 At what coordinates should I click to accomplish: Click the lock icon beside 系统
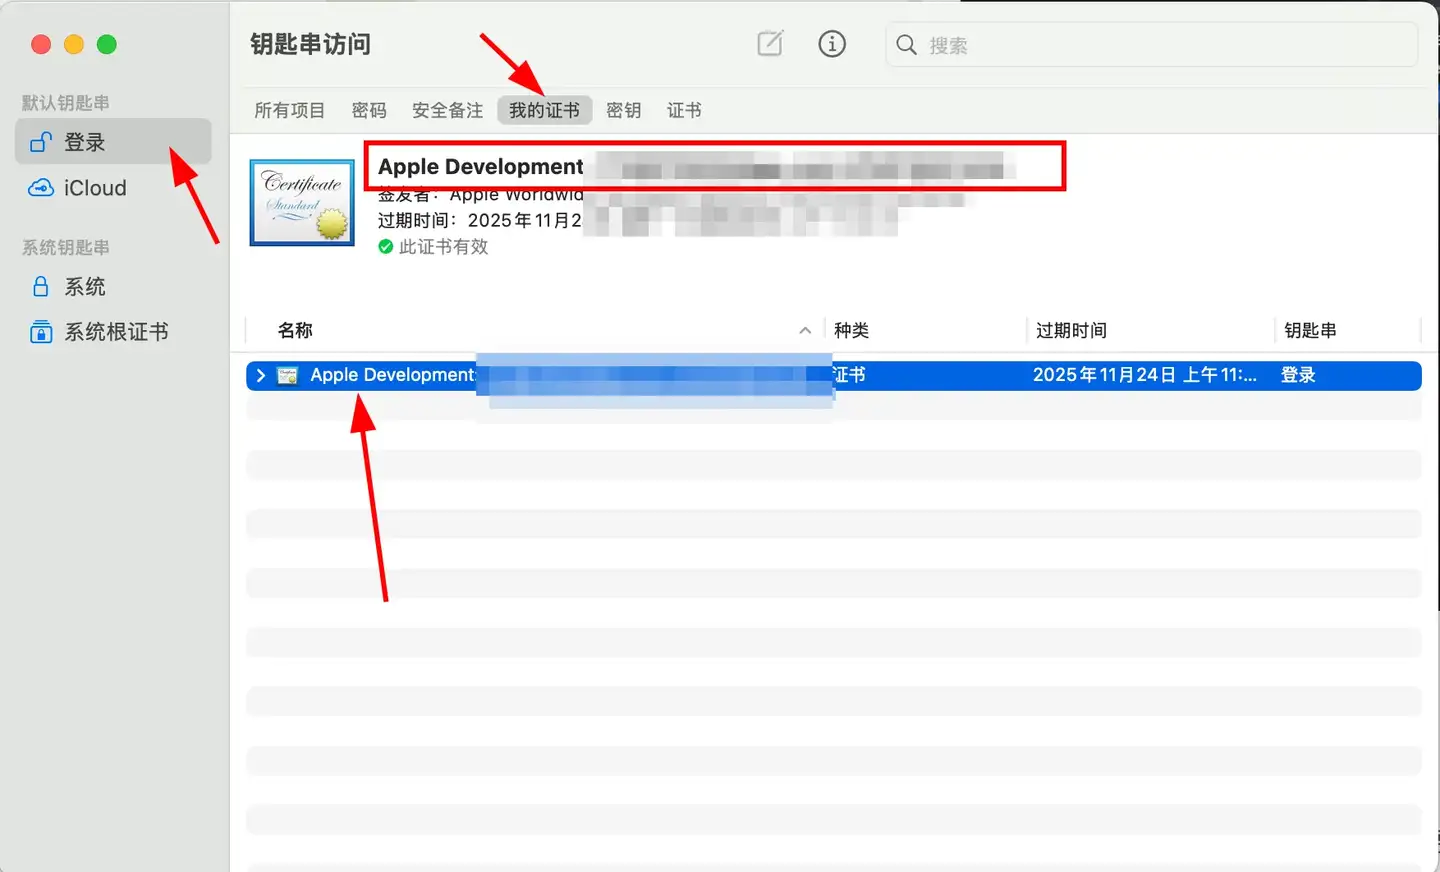pyautogui.click(x=41, y=287)
